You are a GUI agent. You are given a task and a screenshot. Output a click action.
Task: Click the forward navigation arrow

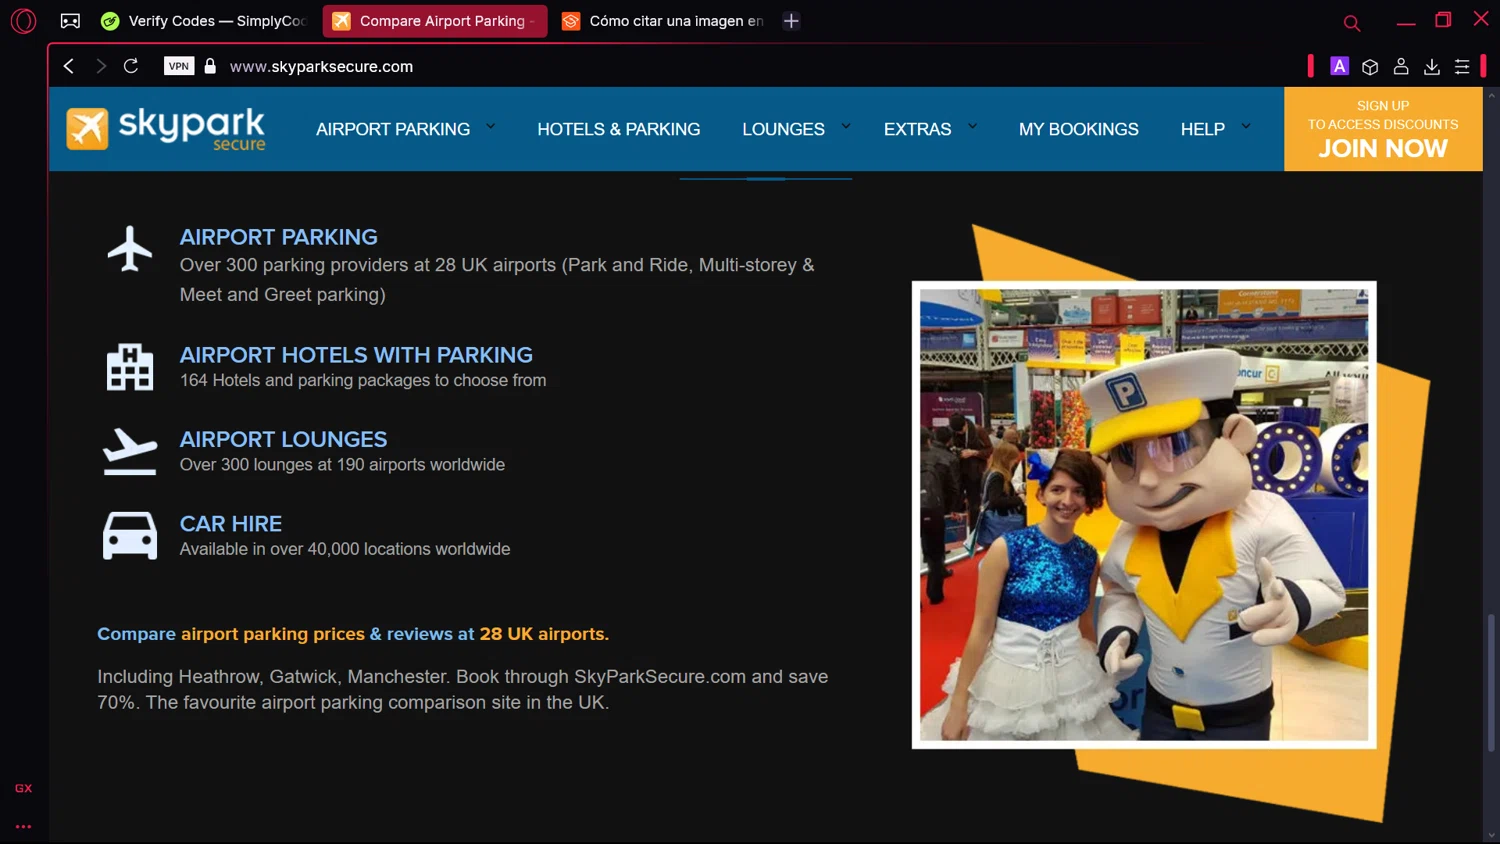click(101, 66)
